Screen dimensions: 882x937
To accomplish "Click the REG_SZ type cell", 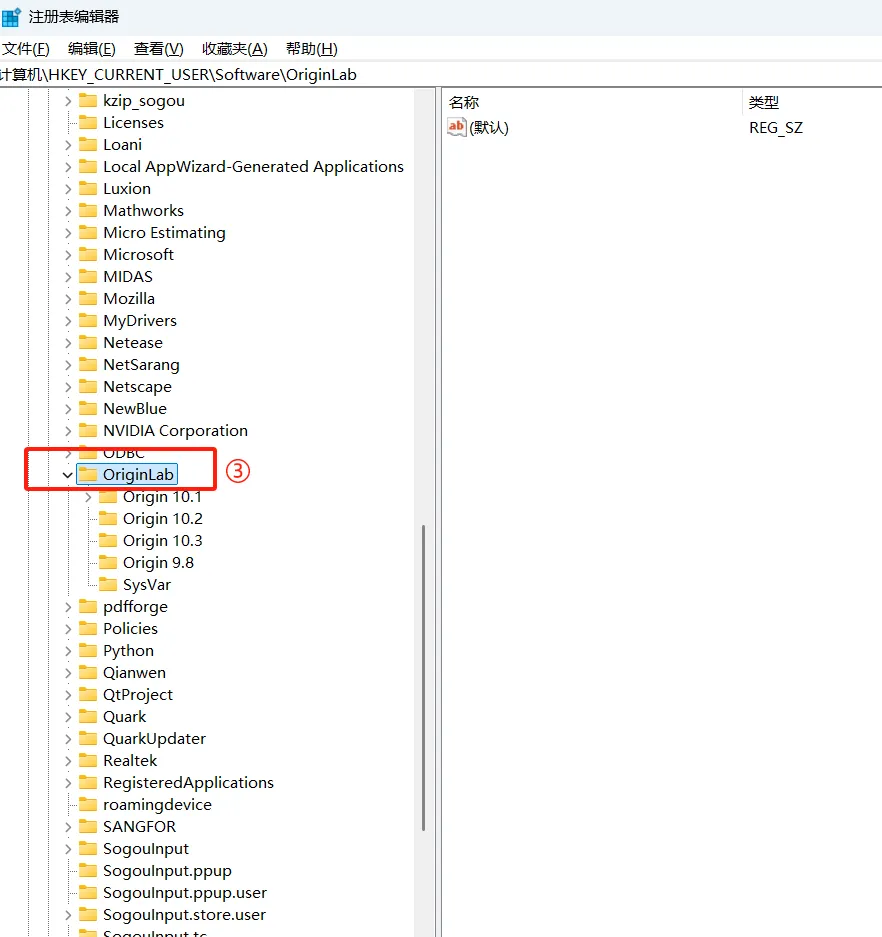I will pyautogui.click(x=776, y=128).
